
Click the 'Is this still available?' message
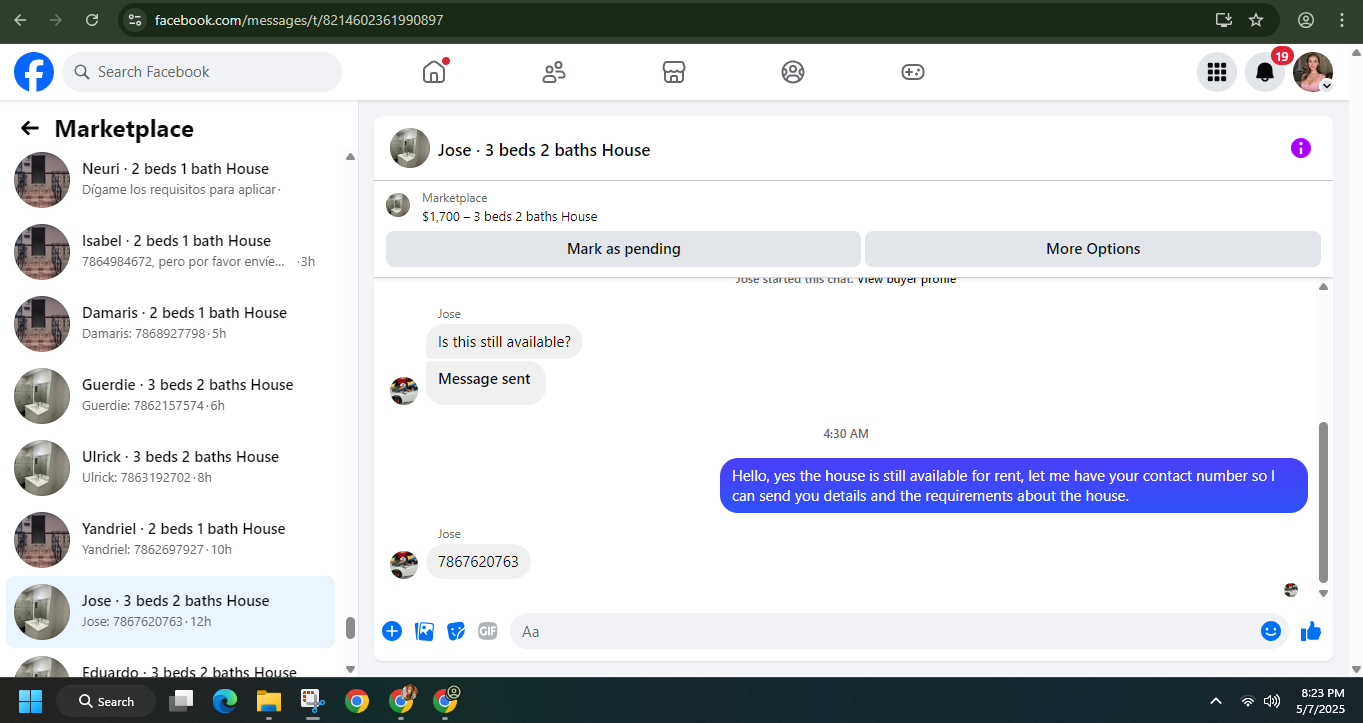point(504,342)
